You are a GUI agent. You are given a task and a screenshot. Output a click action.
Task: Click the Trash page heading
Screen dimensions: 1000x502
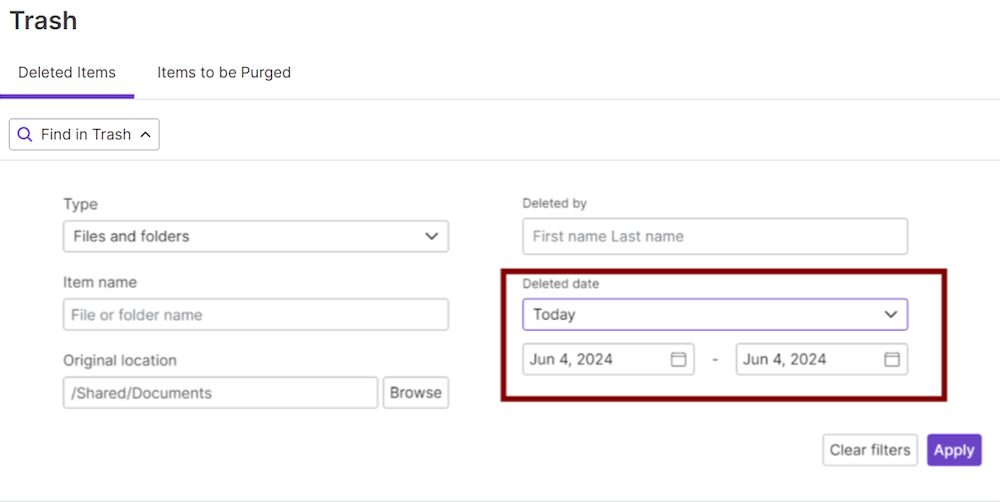[x=43, y=20]
